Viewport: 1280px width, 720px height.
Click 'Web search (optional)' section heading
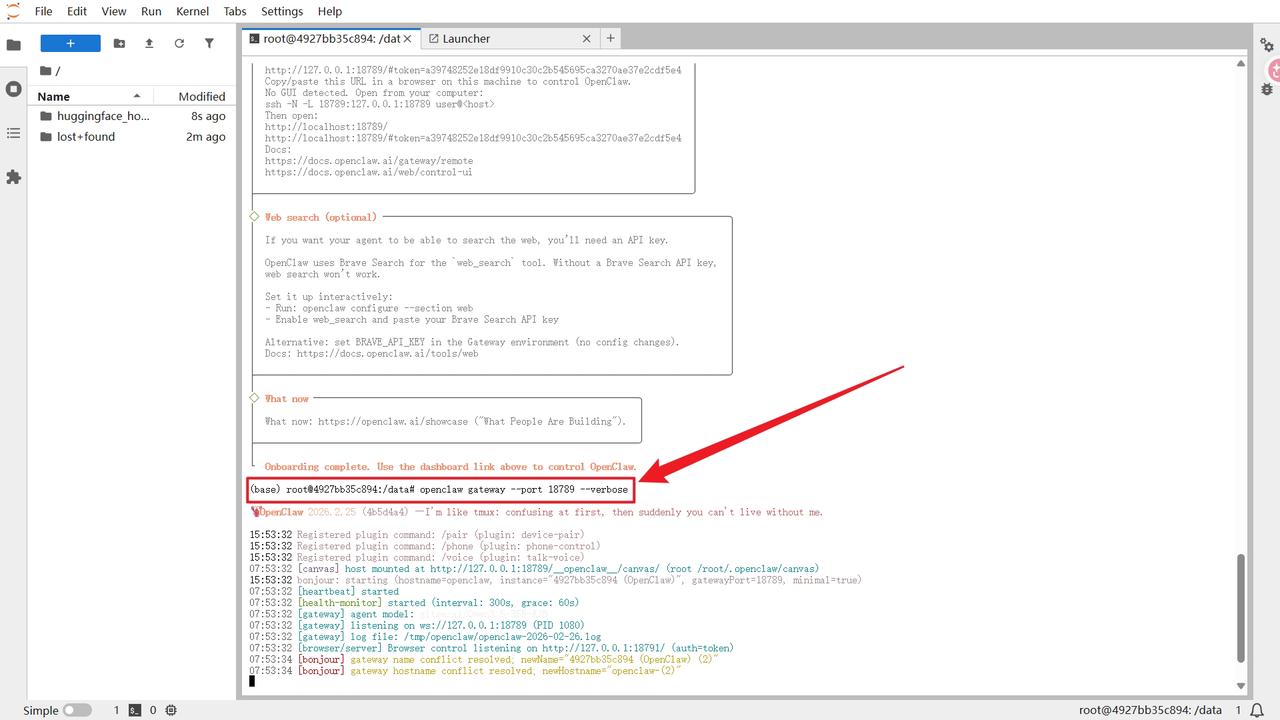coord(320,217)
